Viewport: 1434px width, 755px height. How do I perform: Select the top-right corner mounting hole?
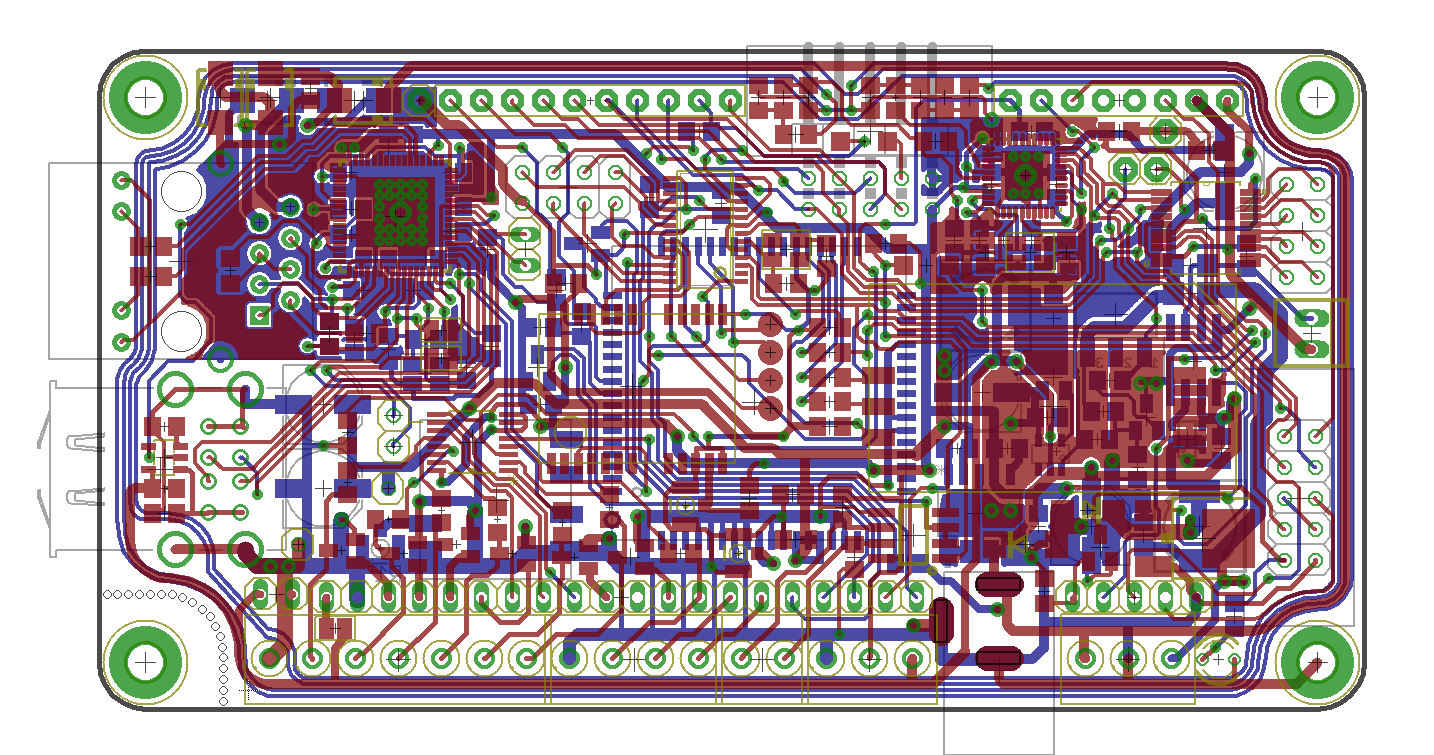point(1317,97)
